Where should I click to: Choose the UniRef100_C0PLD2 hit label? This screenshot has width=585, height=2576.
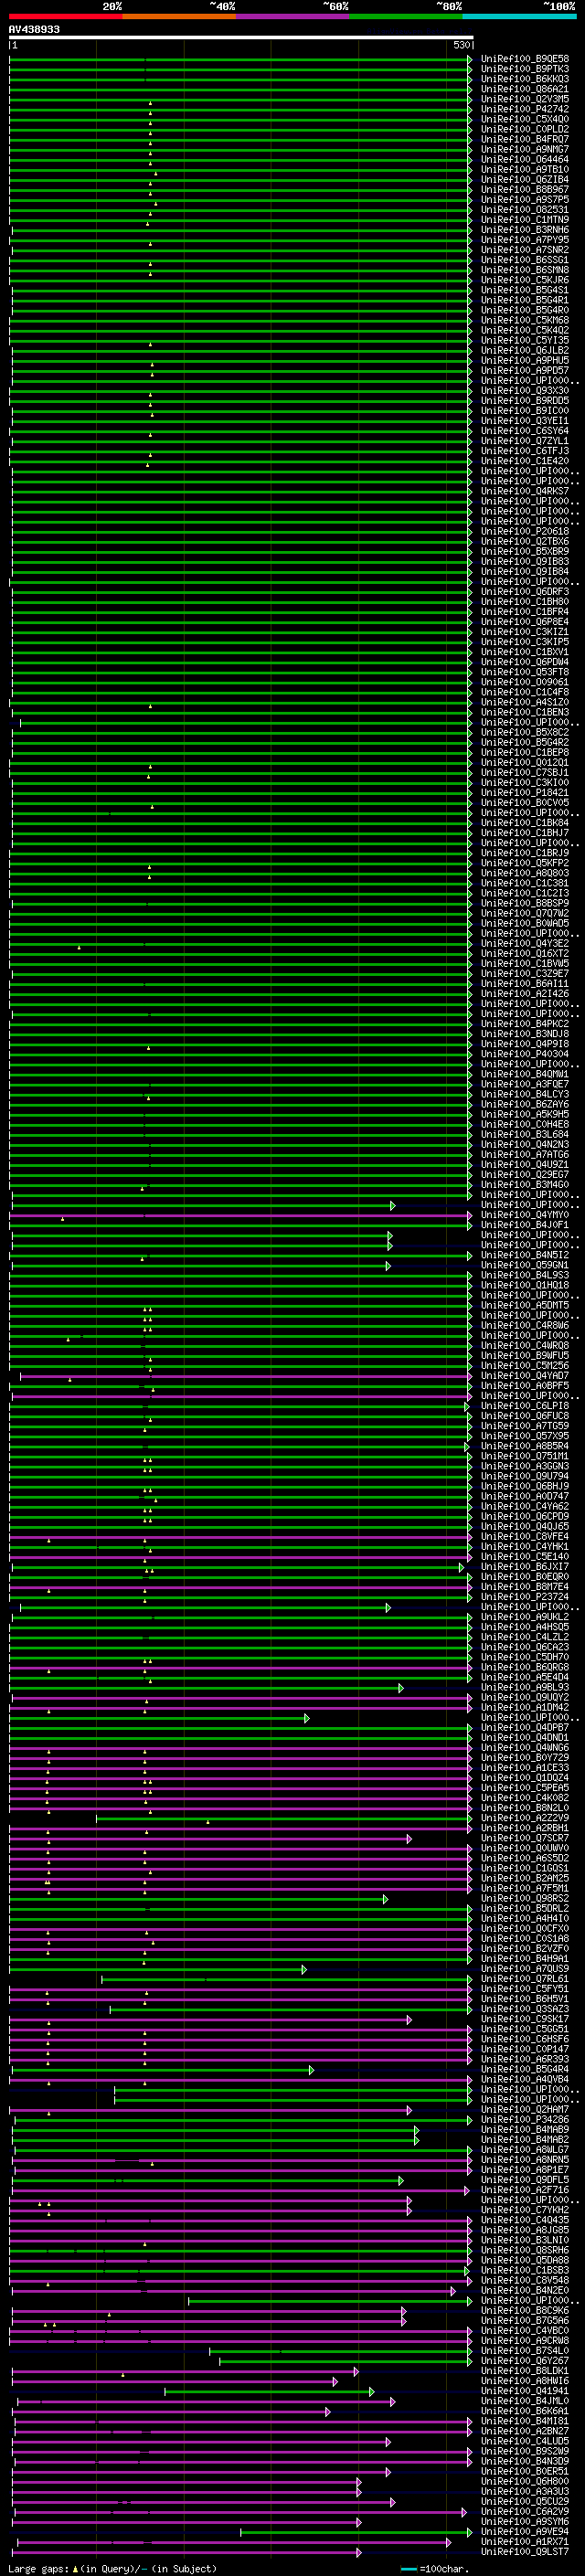click(x=525, y=129)
